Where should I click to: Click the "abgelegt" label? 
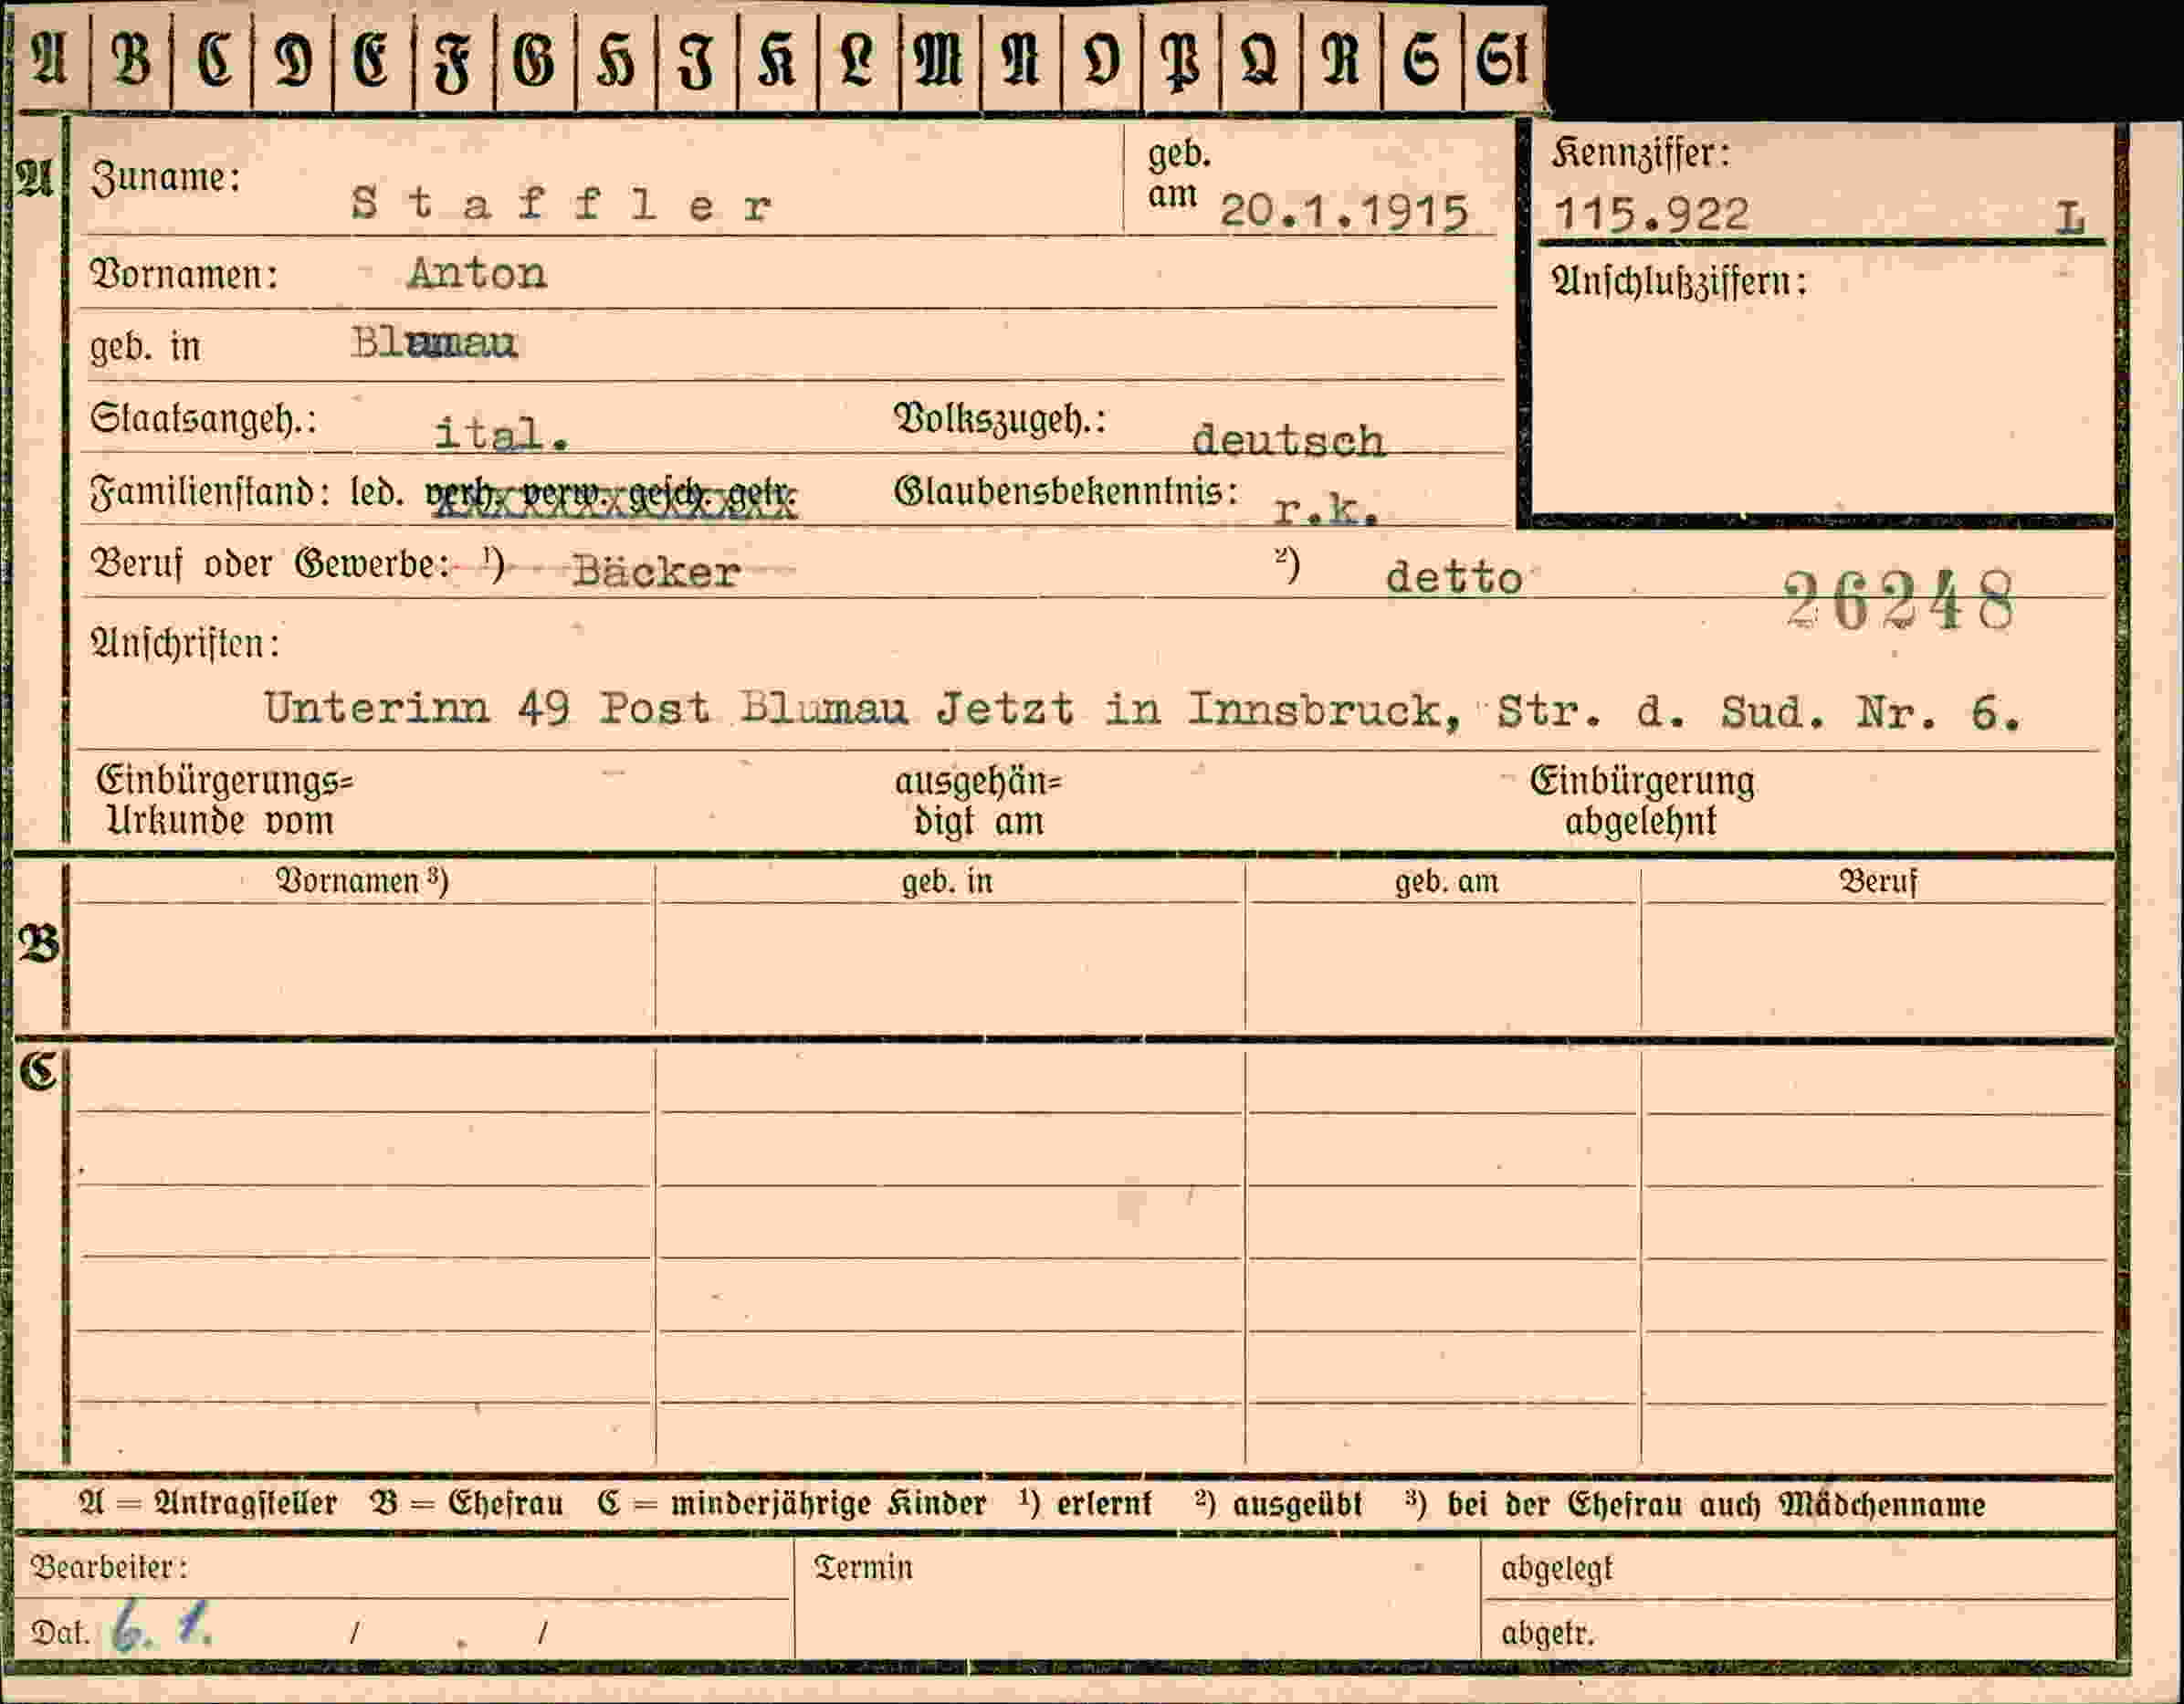click(1556, 1570)
